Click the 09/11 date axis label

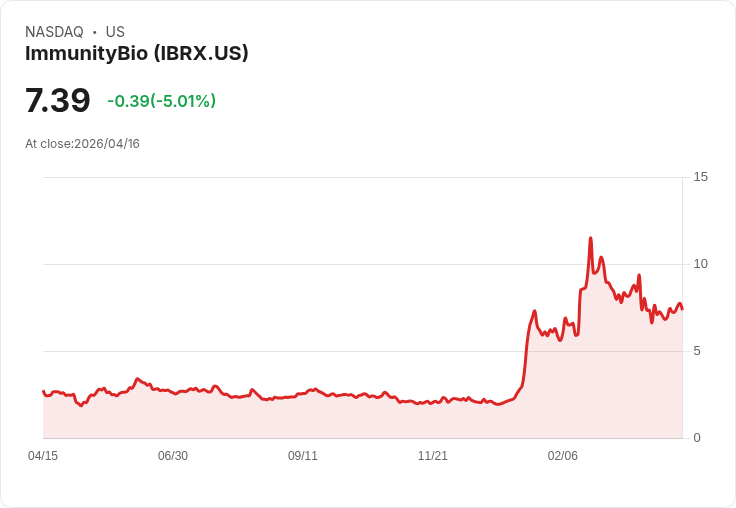click(303, 456)
